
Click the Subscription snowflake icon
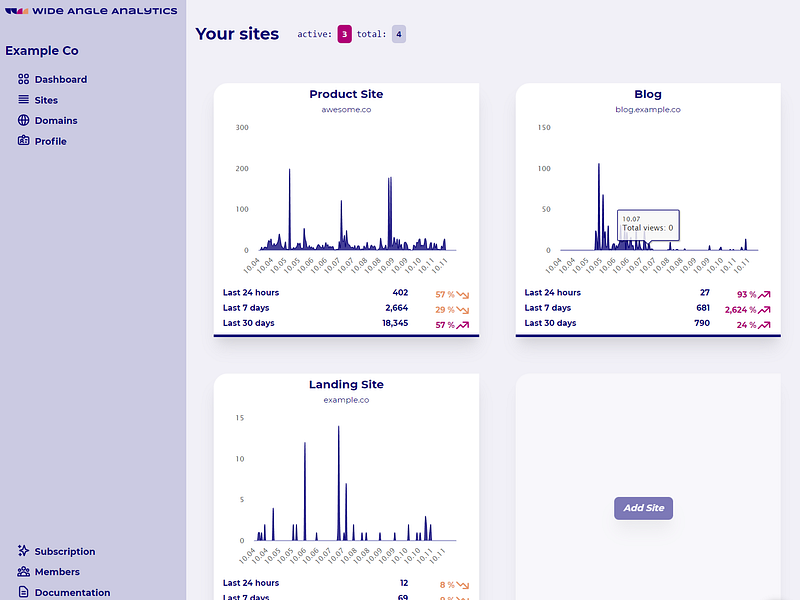click(x=23, y=551)
